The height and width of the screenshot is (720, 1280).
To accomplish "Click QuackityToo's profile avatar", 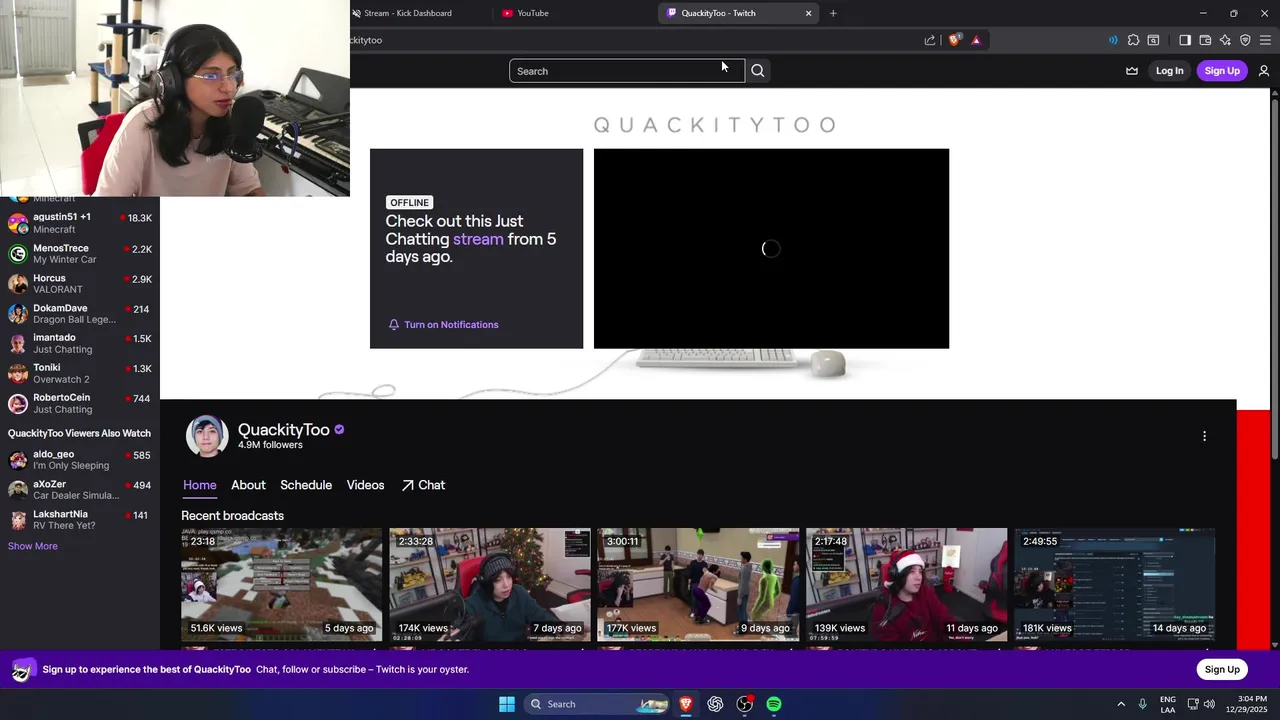I will click(x=207, y=436).
